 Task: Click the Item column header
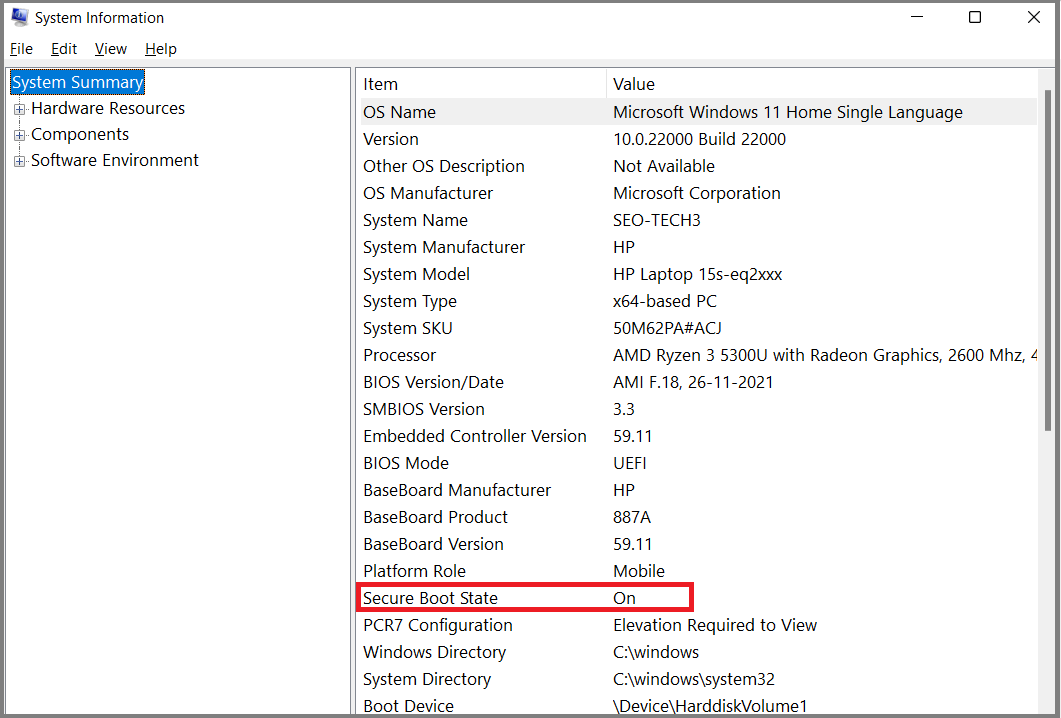[x=481, y=84]
